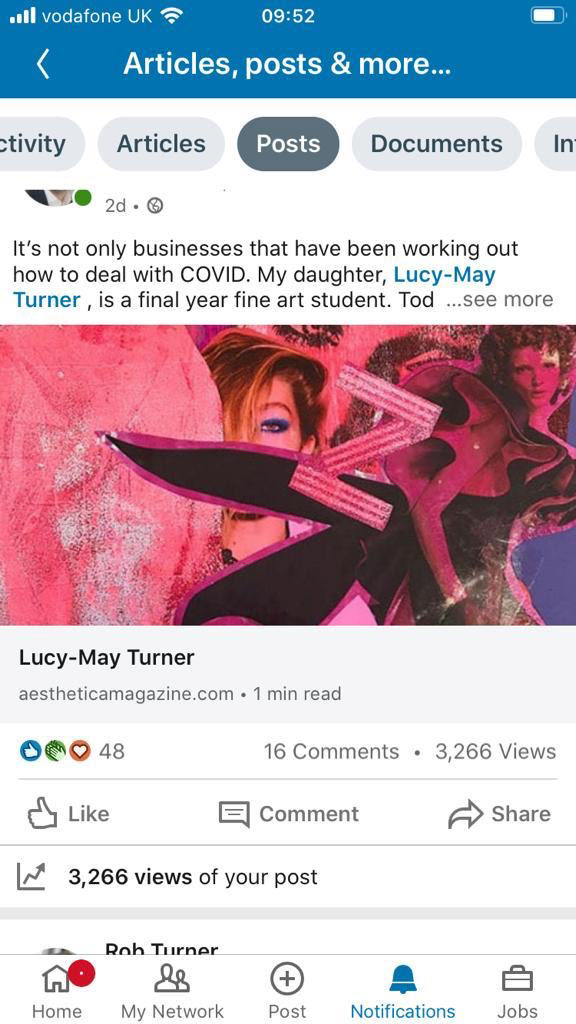Open the Notifications bell icon
The width and height of the screenshot is (576, 1024).
[403, 979]
